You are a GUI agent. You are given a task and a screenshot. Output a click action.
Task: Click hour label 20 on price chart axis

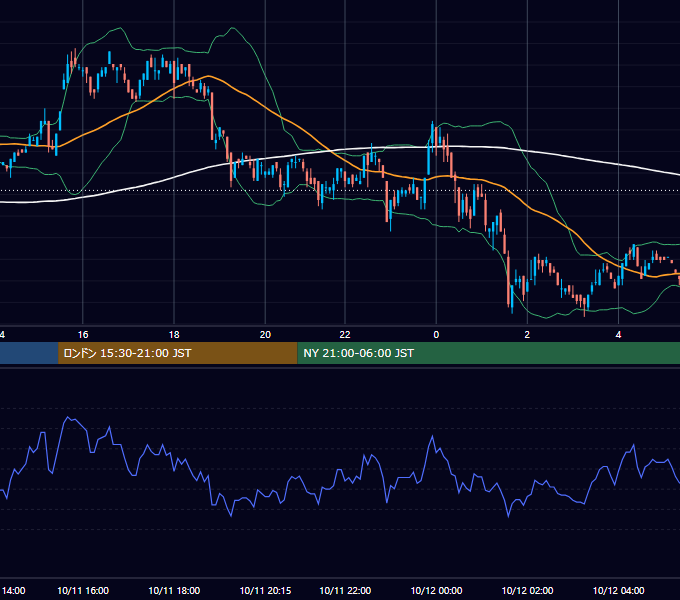coord(265,335)
